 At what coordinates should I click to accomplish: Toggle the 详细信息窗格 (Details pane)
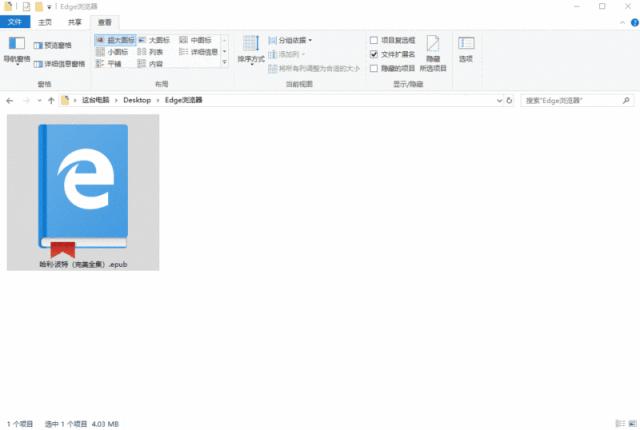coord(59,64)
